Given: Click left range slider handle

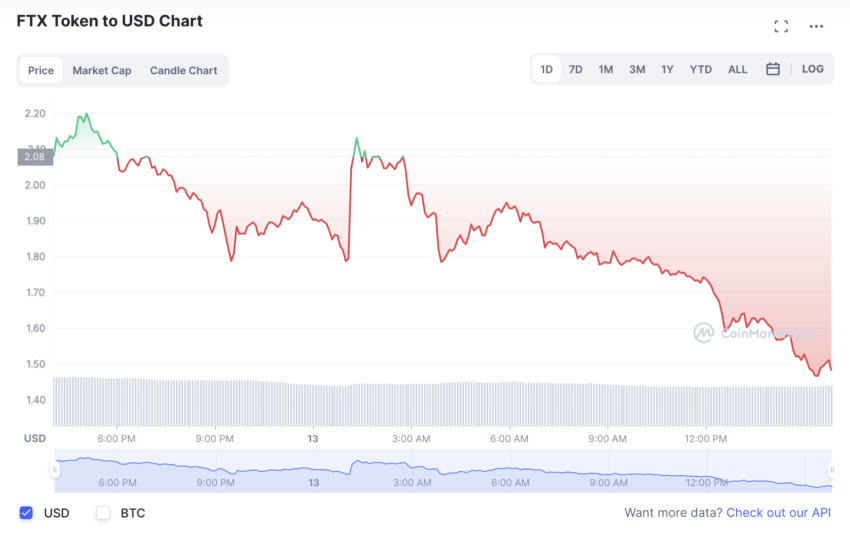Looking at the screenshot, I should [x=54, y=470].
